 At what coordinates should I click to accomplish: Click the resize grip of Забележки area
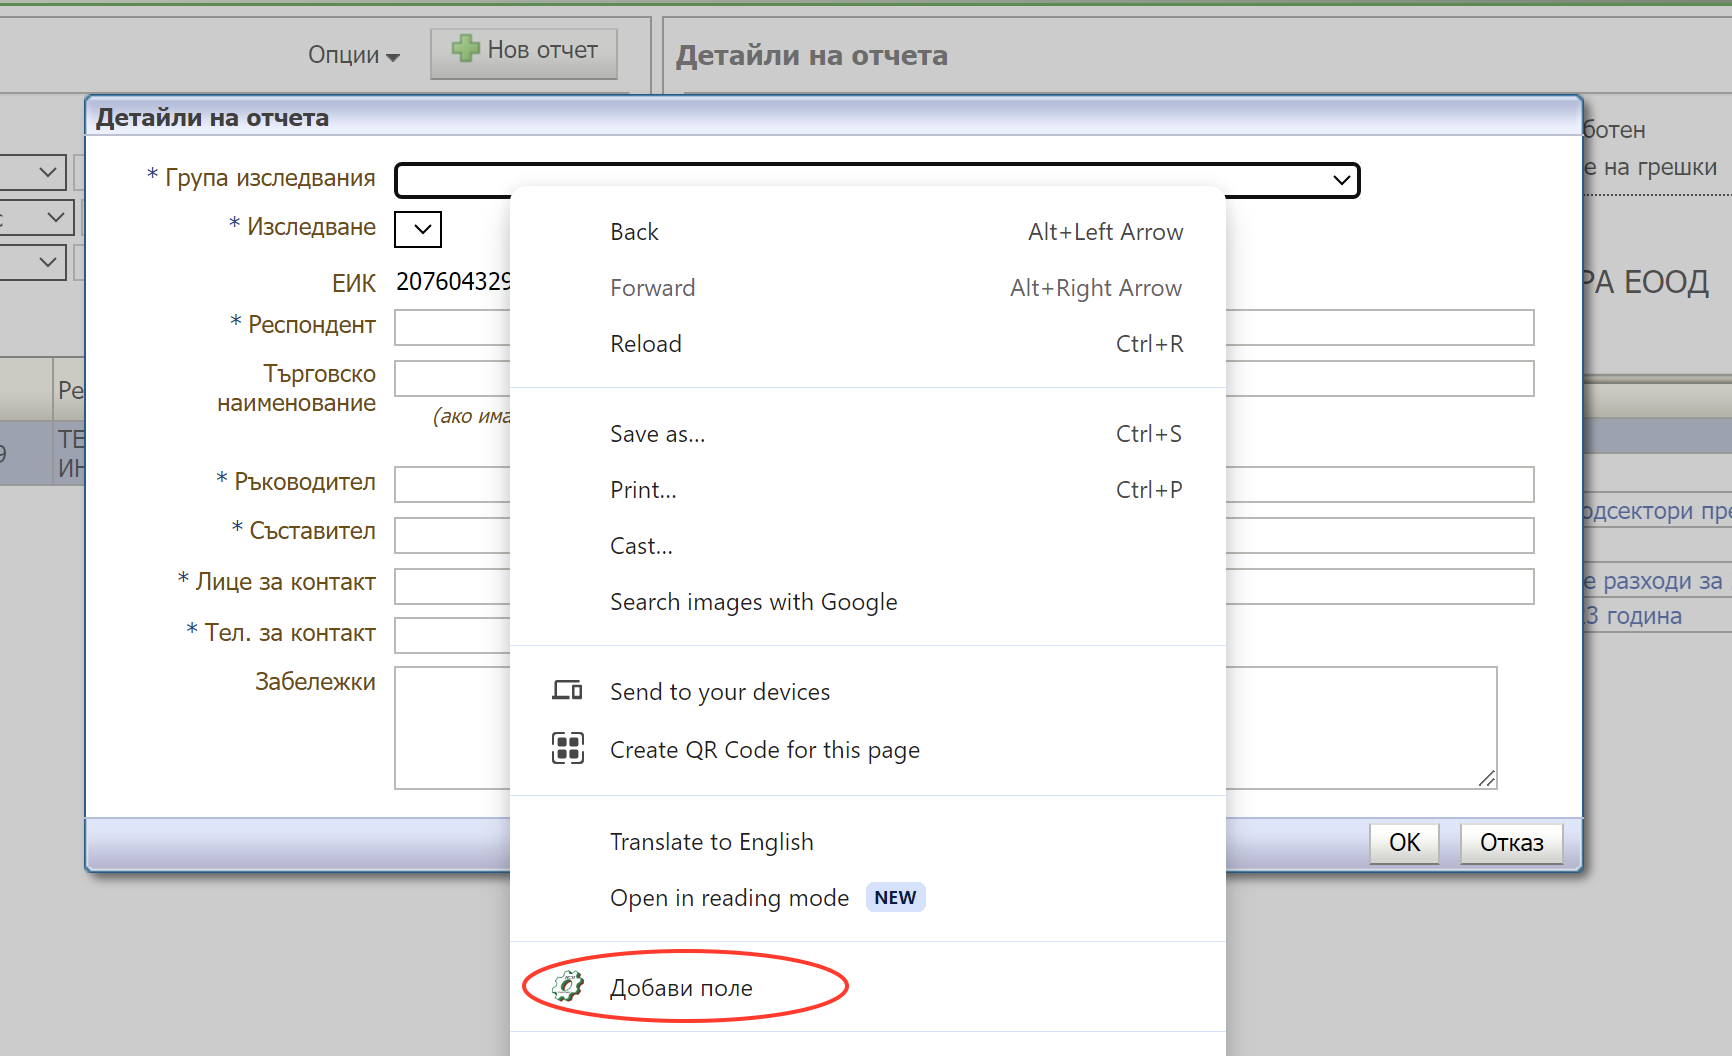click(1486, 779)
